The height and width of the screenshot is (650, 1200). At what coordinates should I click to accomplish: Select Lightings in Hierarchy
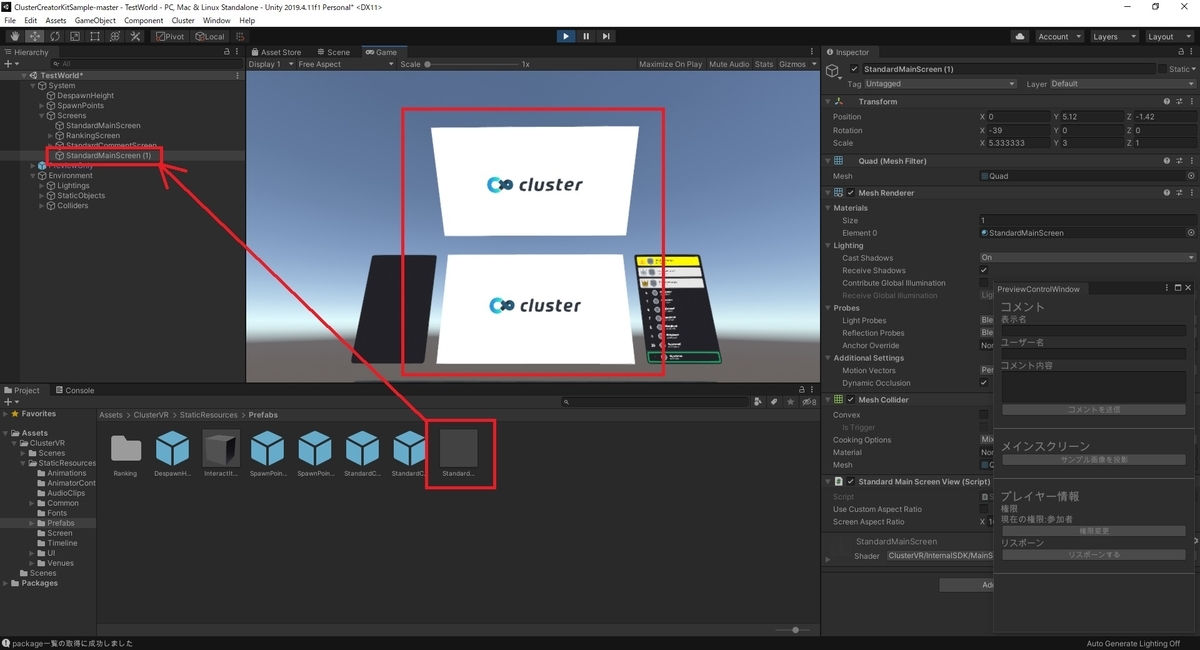click(x=73, y=186)
